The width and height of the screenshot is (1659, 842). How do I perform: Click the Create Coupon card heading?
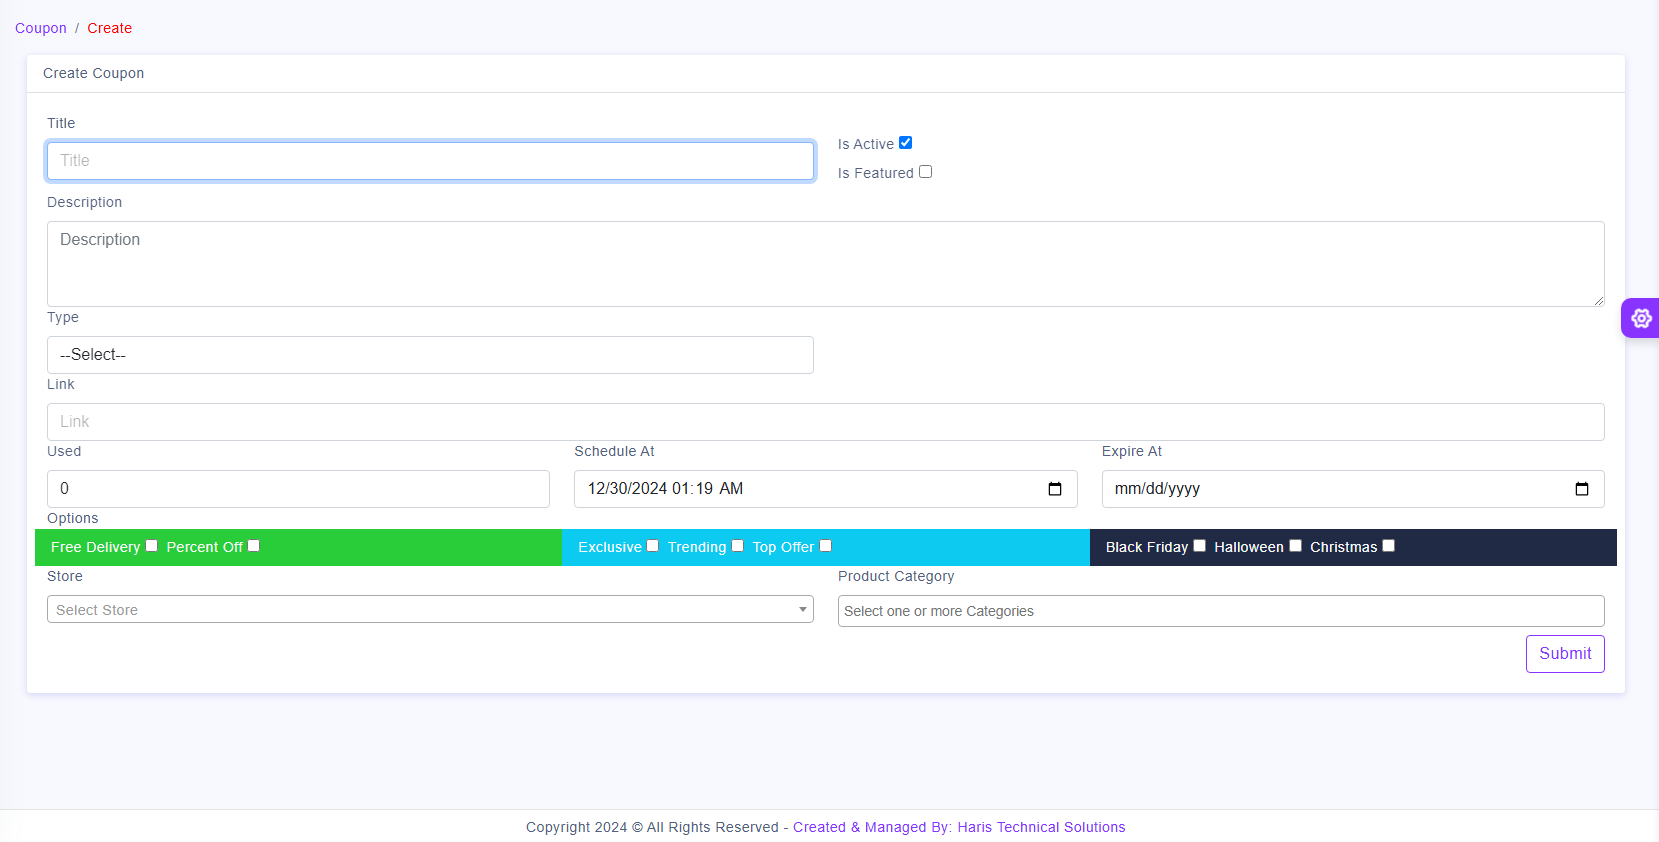click(93, 73)
